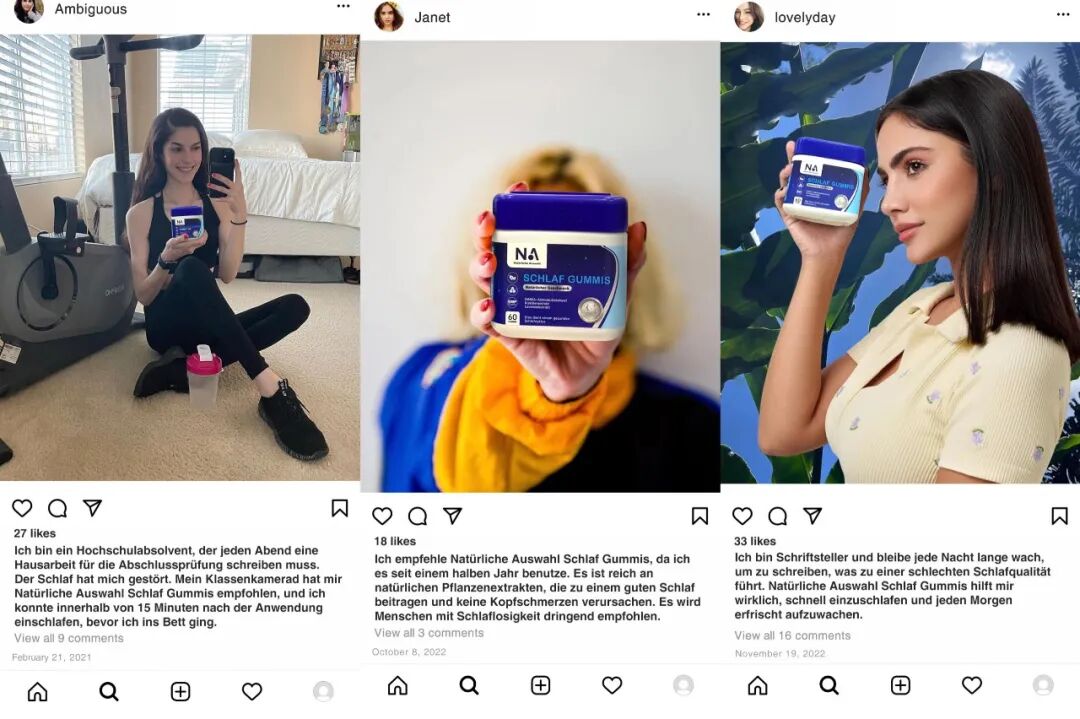Image resolution: width=1080 pixels, height=719 pixels.
Task: Toggle like on lovelyday's post
Action: pyautogui.click(x=742, y=516)
